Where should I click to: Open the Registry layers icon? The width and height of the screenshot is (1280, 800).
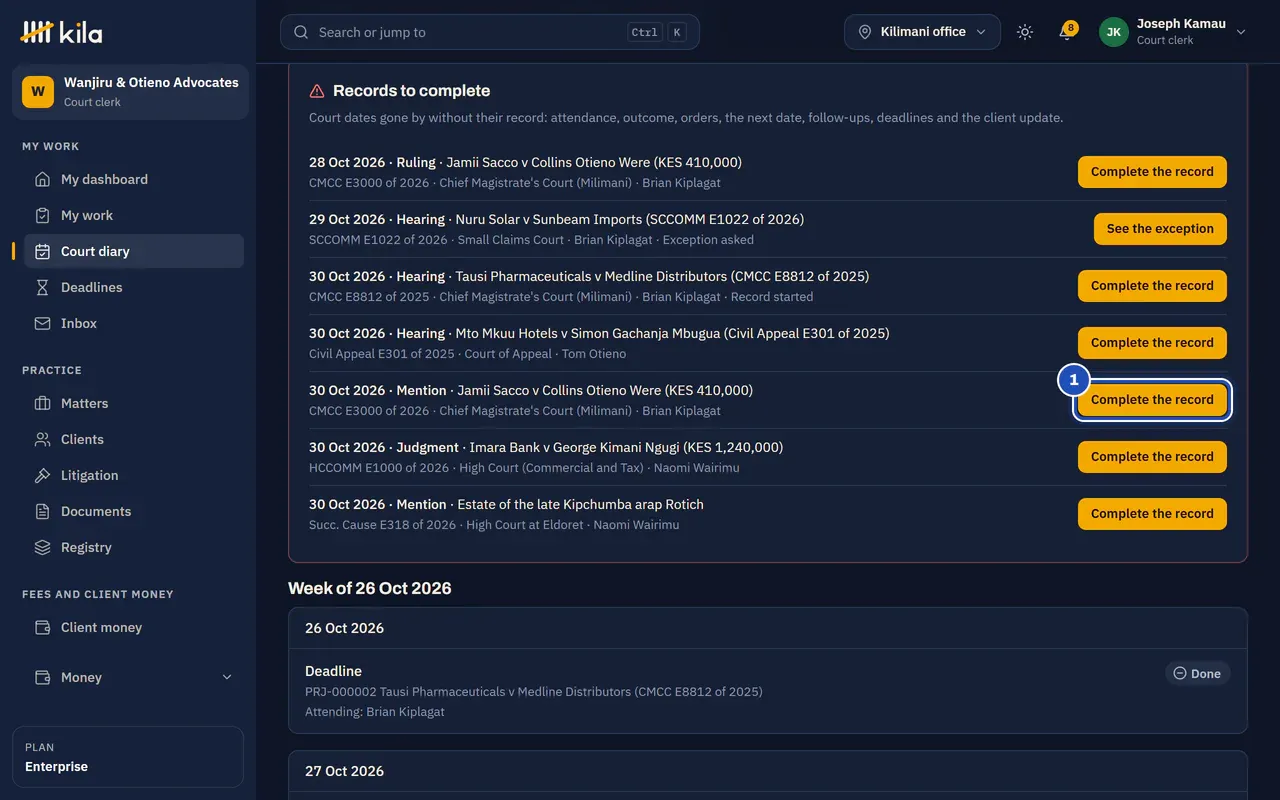(42, 548)
